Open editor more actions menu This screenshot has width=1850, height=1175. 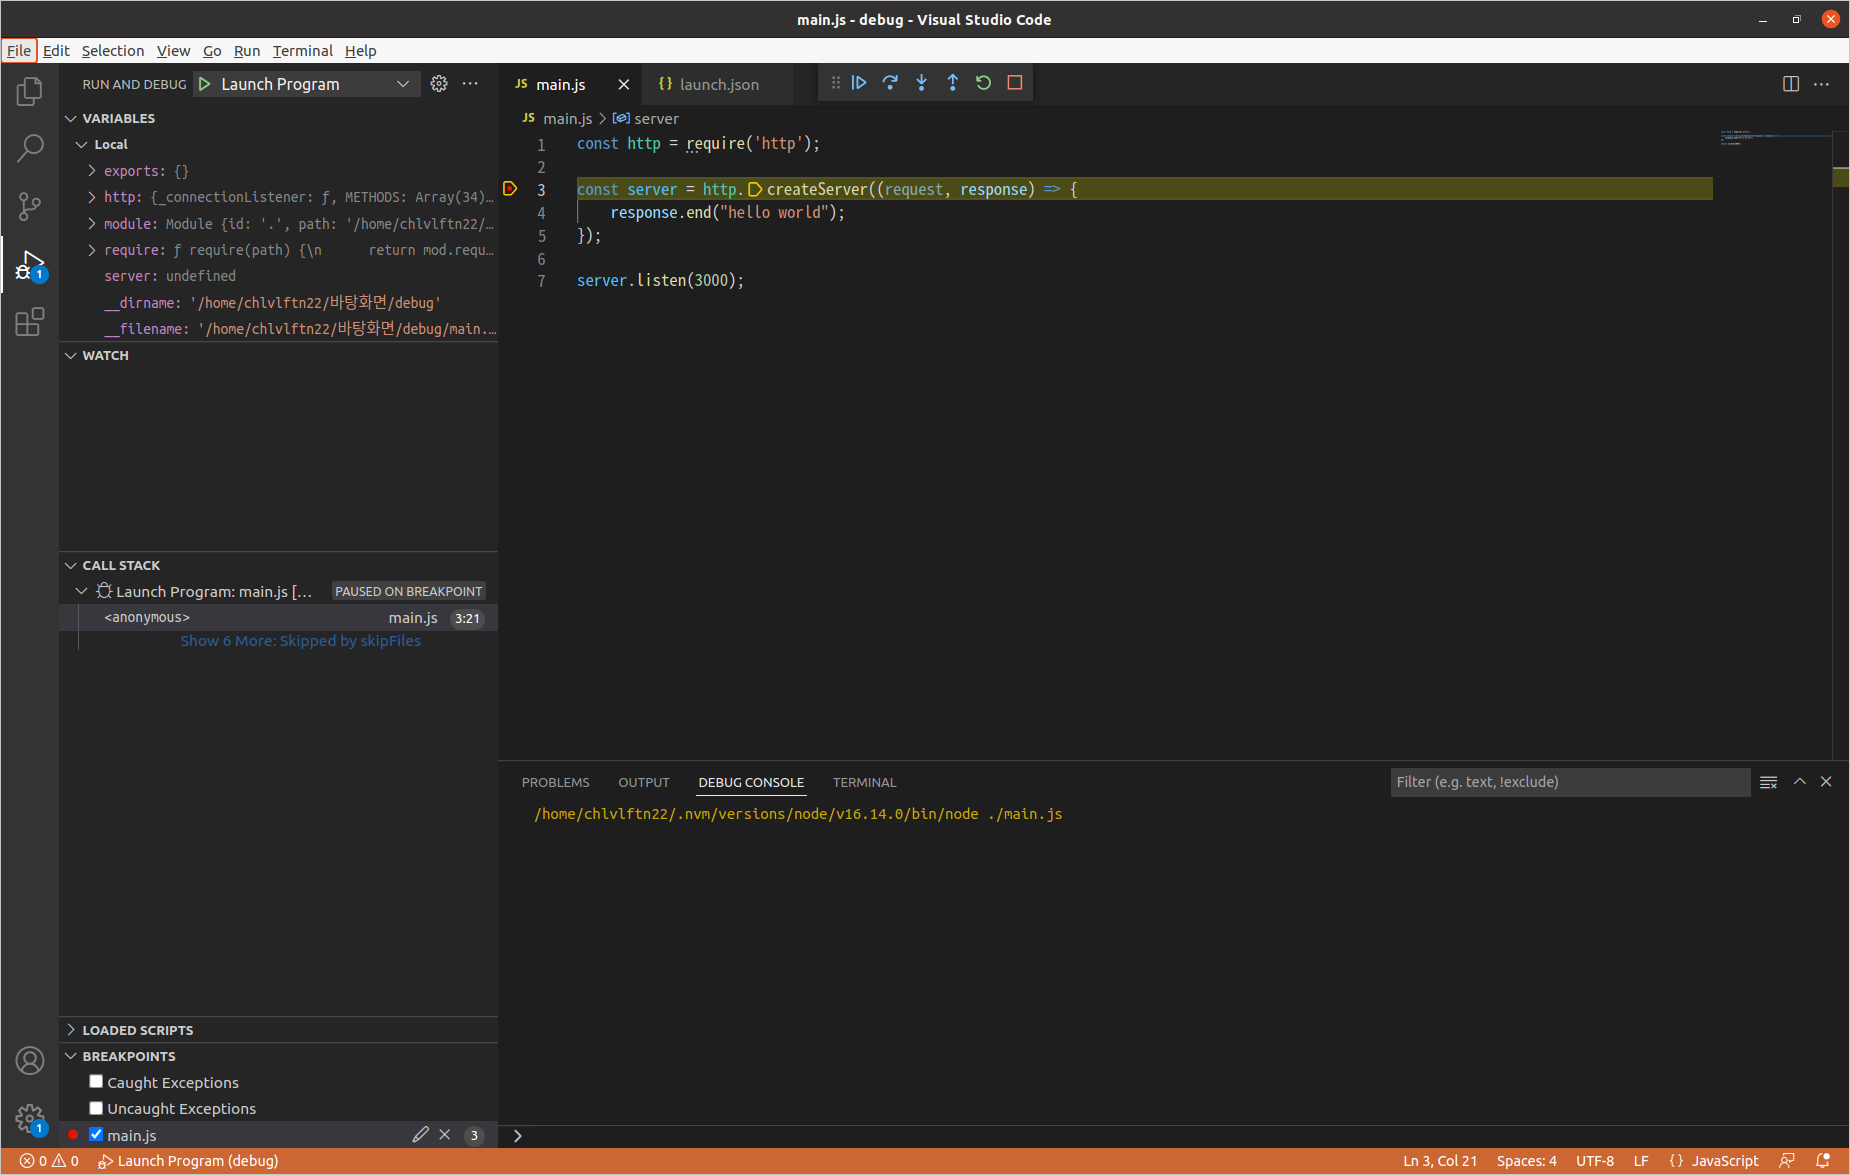coord(1822,84)
